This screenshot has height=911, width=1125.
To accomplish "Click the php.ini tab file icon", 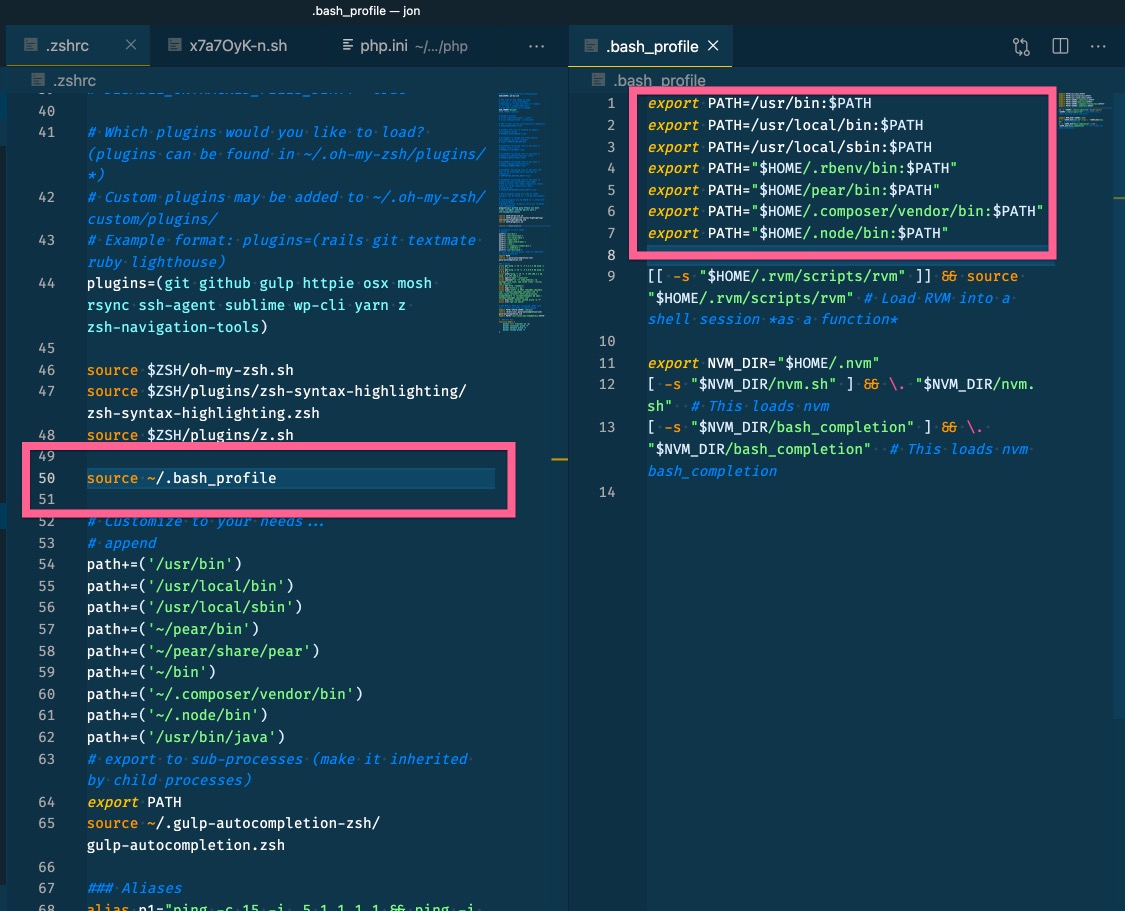I will point(347,45).
